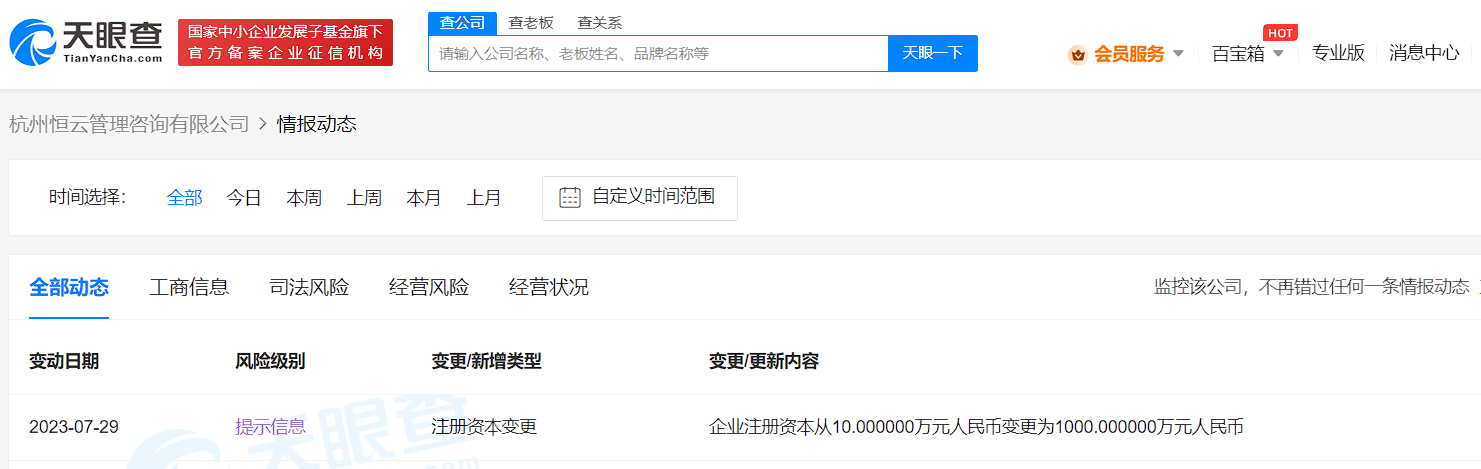Screen dimensions: 1481x469
Task: Filter time by 本周
Action: point(304,198)
